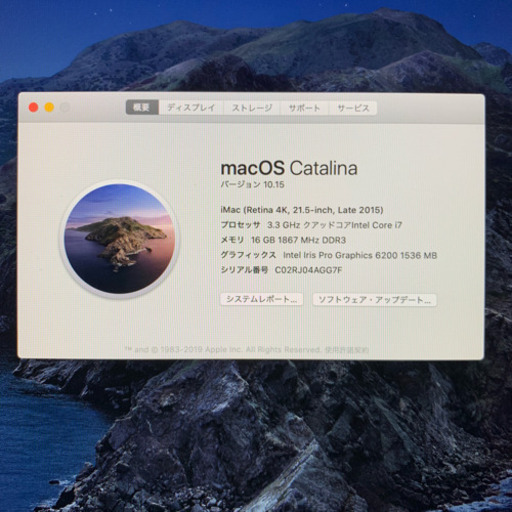
Task: Click the macOS Catalina title
Action: 289,168
